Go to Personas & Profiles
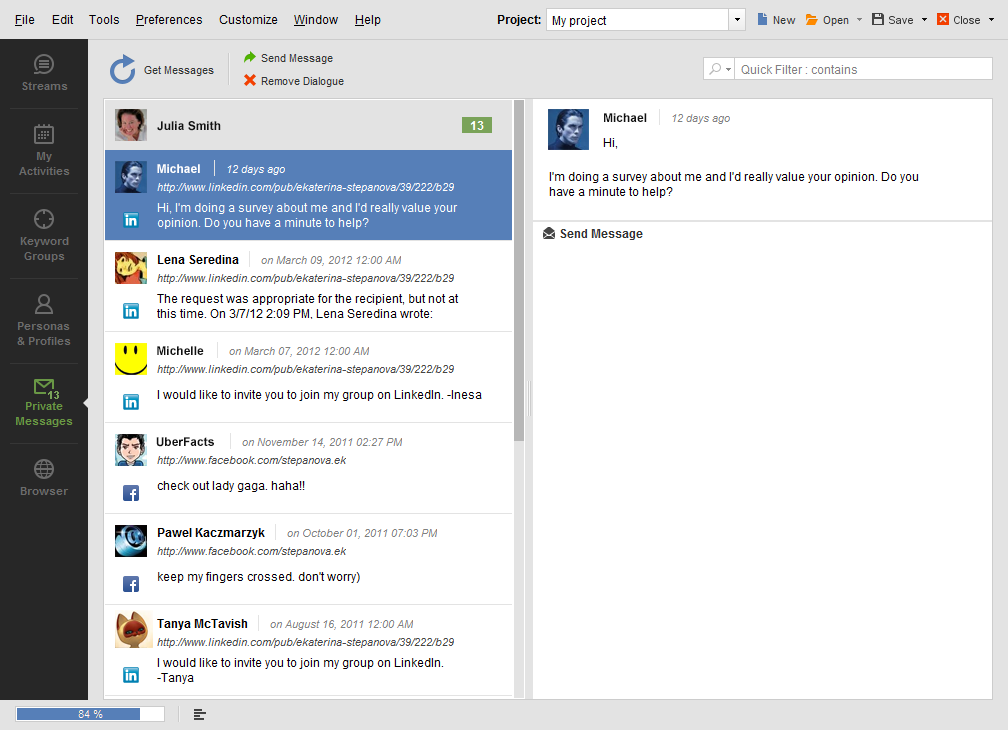Viewport: 1008px width, 730px height. [44, 320]
